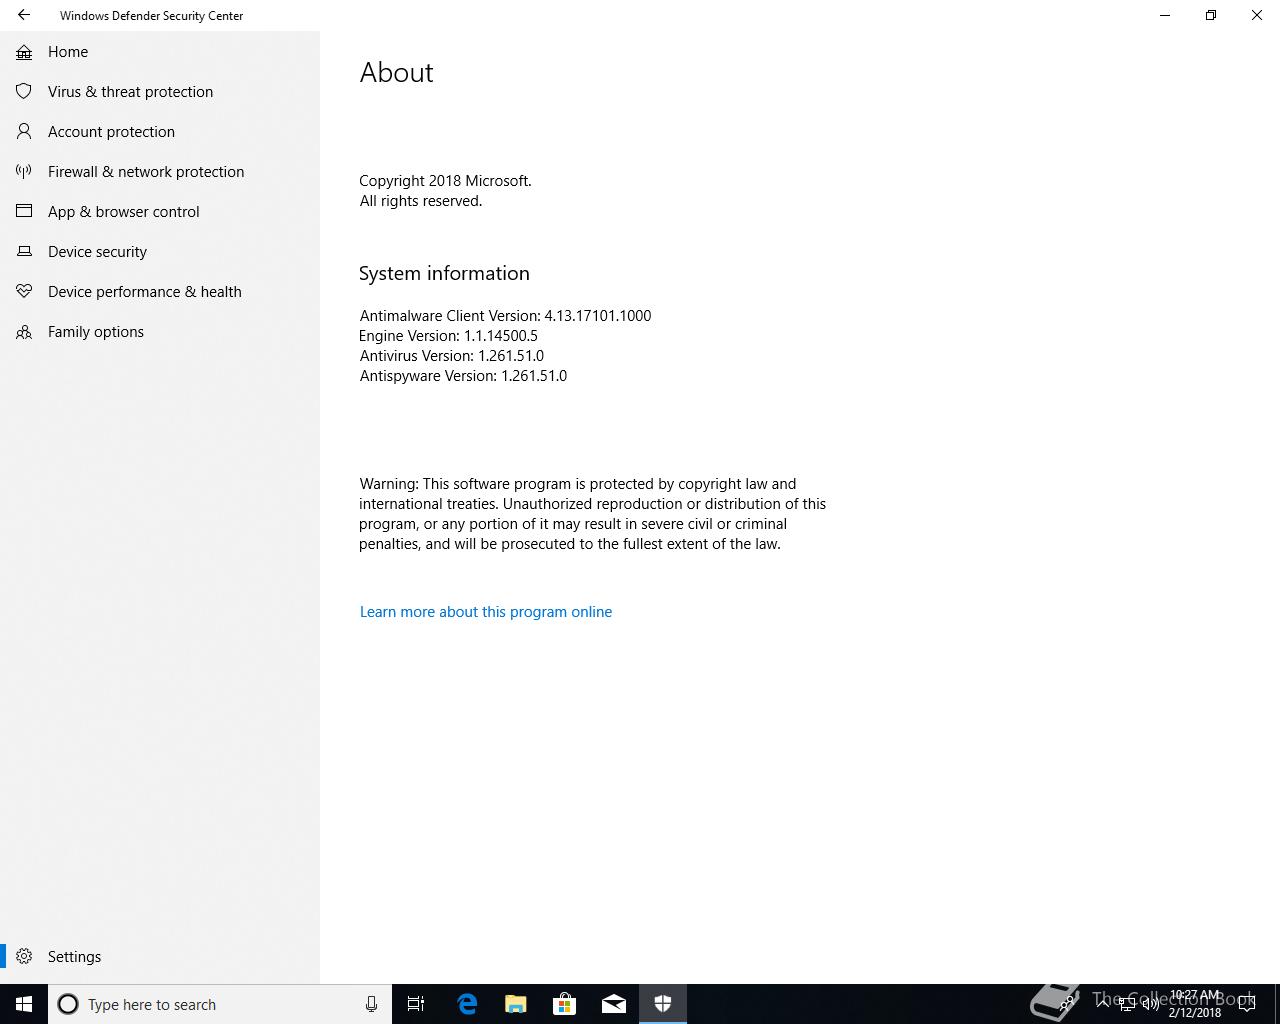Image resolution: width=1280 pixels, height=1024 pixels.
Task: Focus the Type here to search box
Action: pyautogui.click(x=220, y=1004)
